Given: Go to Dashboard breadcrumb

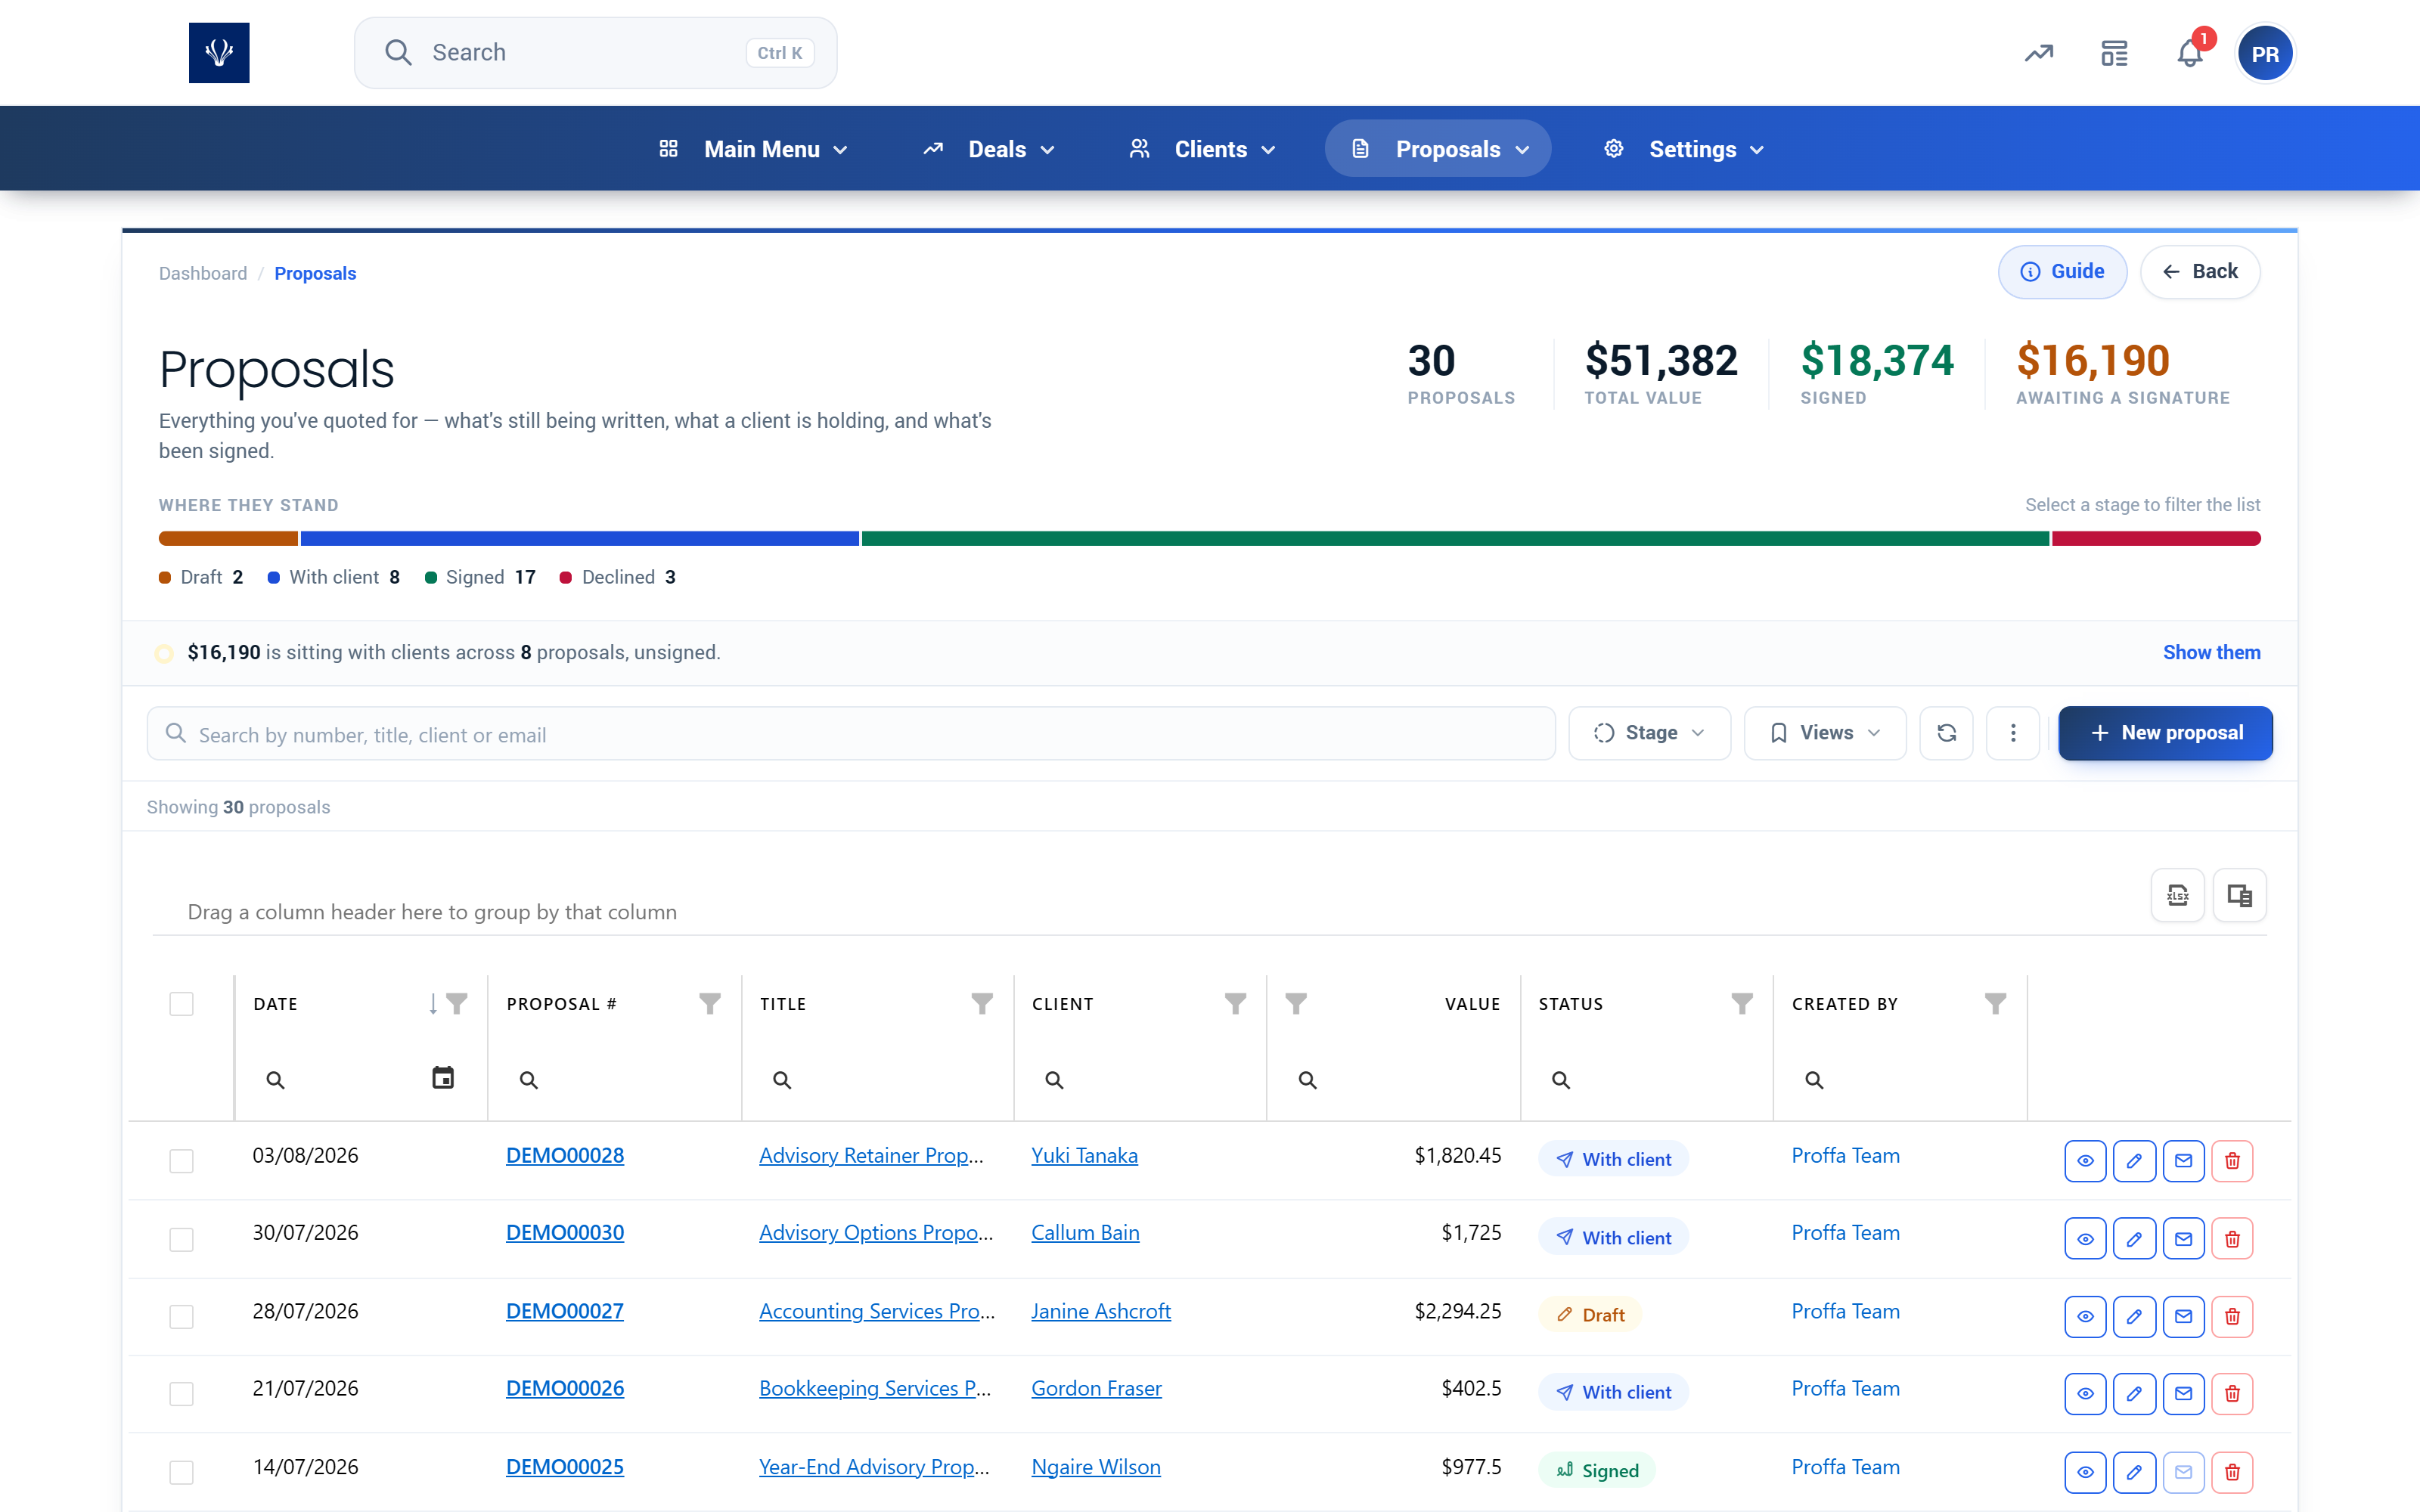Looking at the screenshot, I should (x=203, y=273).
